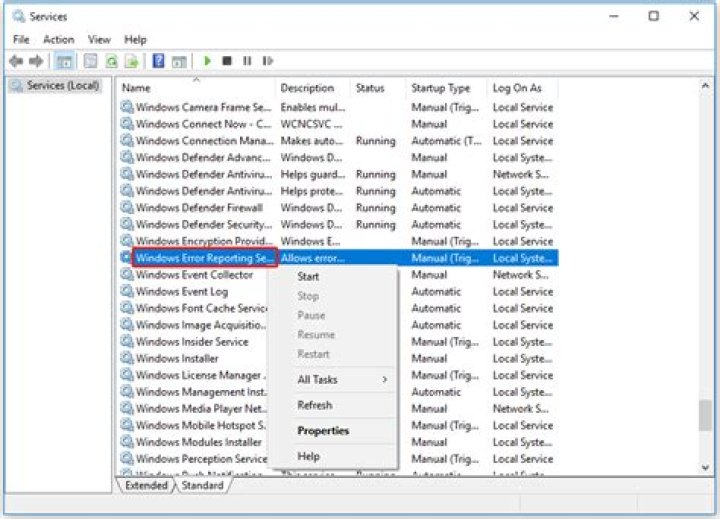Open the File menu

(21, 39)
